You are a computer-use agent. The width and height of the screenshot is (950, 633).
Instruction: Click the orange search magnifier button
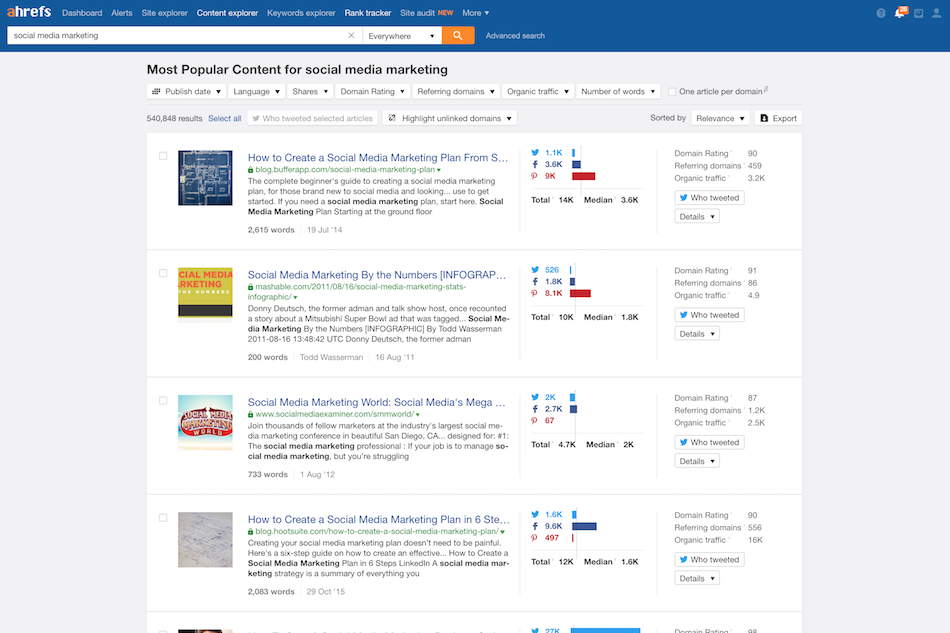[458, 35]
